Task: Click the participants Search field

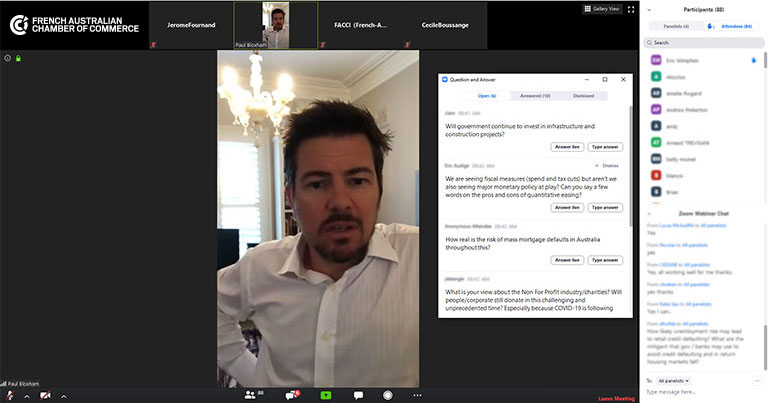Action: 704,43
